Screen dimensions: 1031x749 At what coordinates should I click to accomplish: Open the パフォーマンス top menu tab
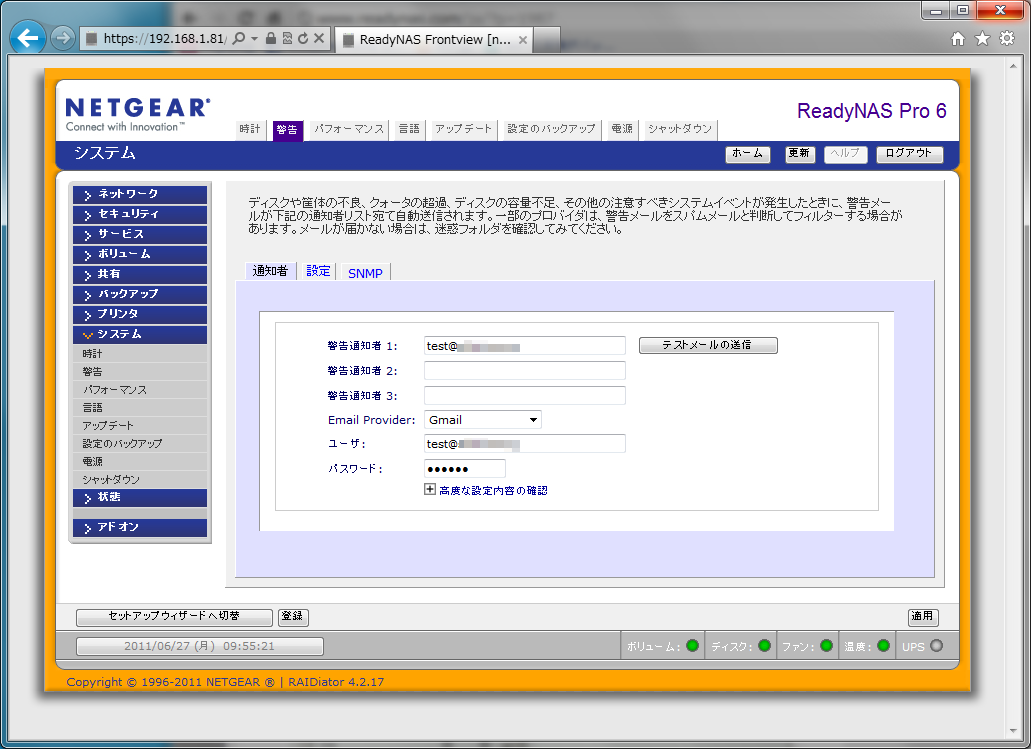(348, 130)
